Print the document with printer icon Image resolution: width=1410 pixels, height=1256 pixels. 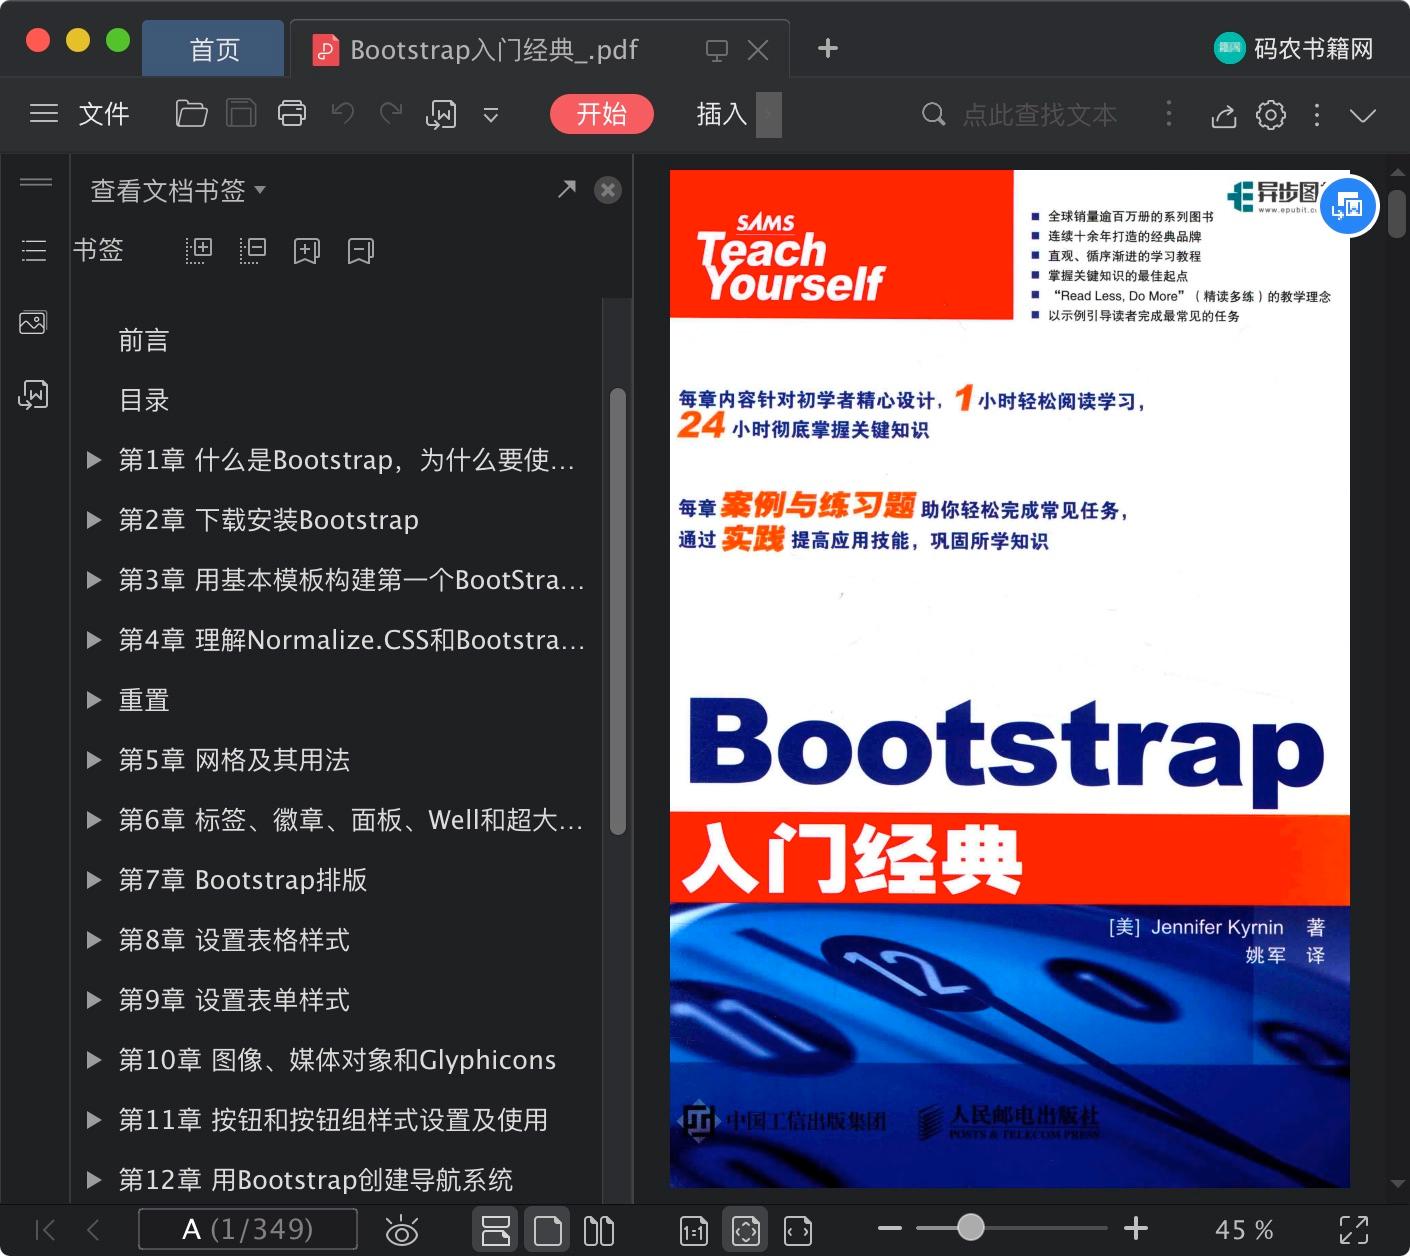[292, 114]
